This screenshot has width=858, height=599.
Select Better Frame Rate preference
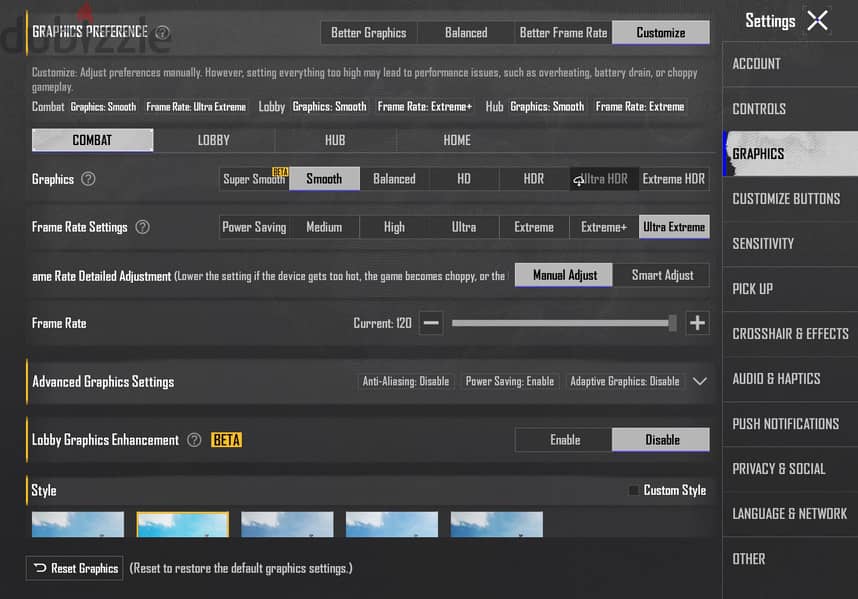click(x=563, y=33)
